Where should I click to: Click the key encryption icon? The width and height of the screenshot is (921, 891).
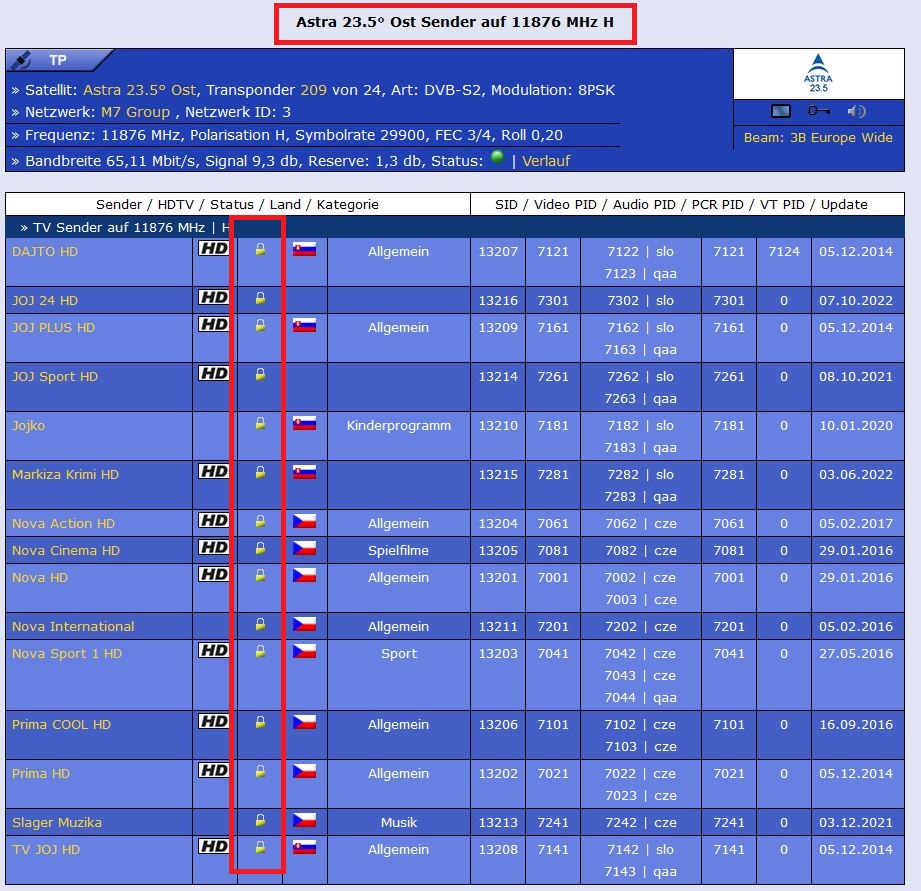pyautogui.click(x=819, y=111)
